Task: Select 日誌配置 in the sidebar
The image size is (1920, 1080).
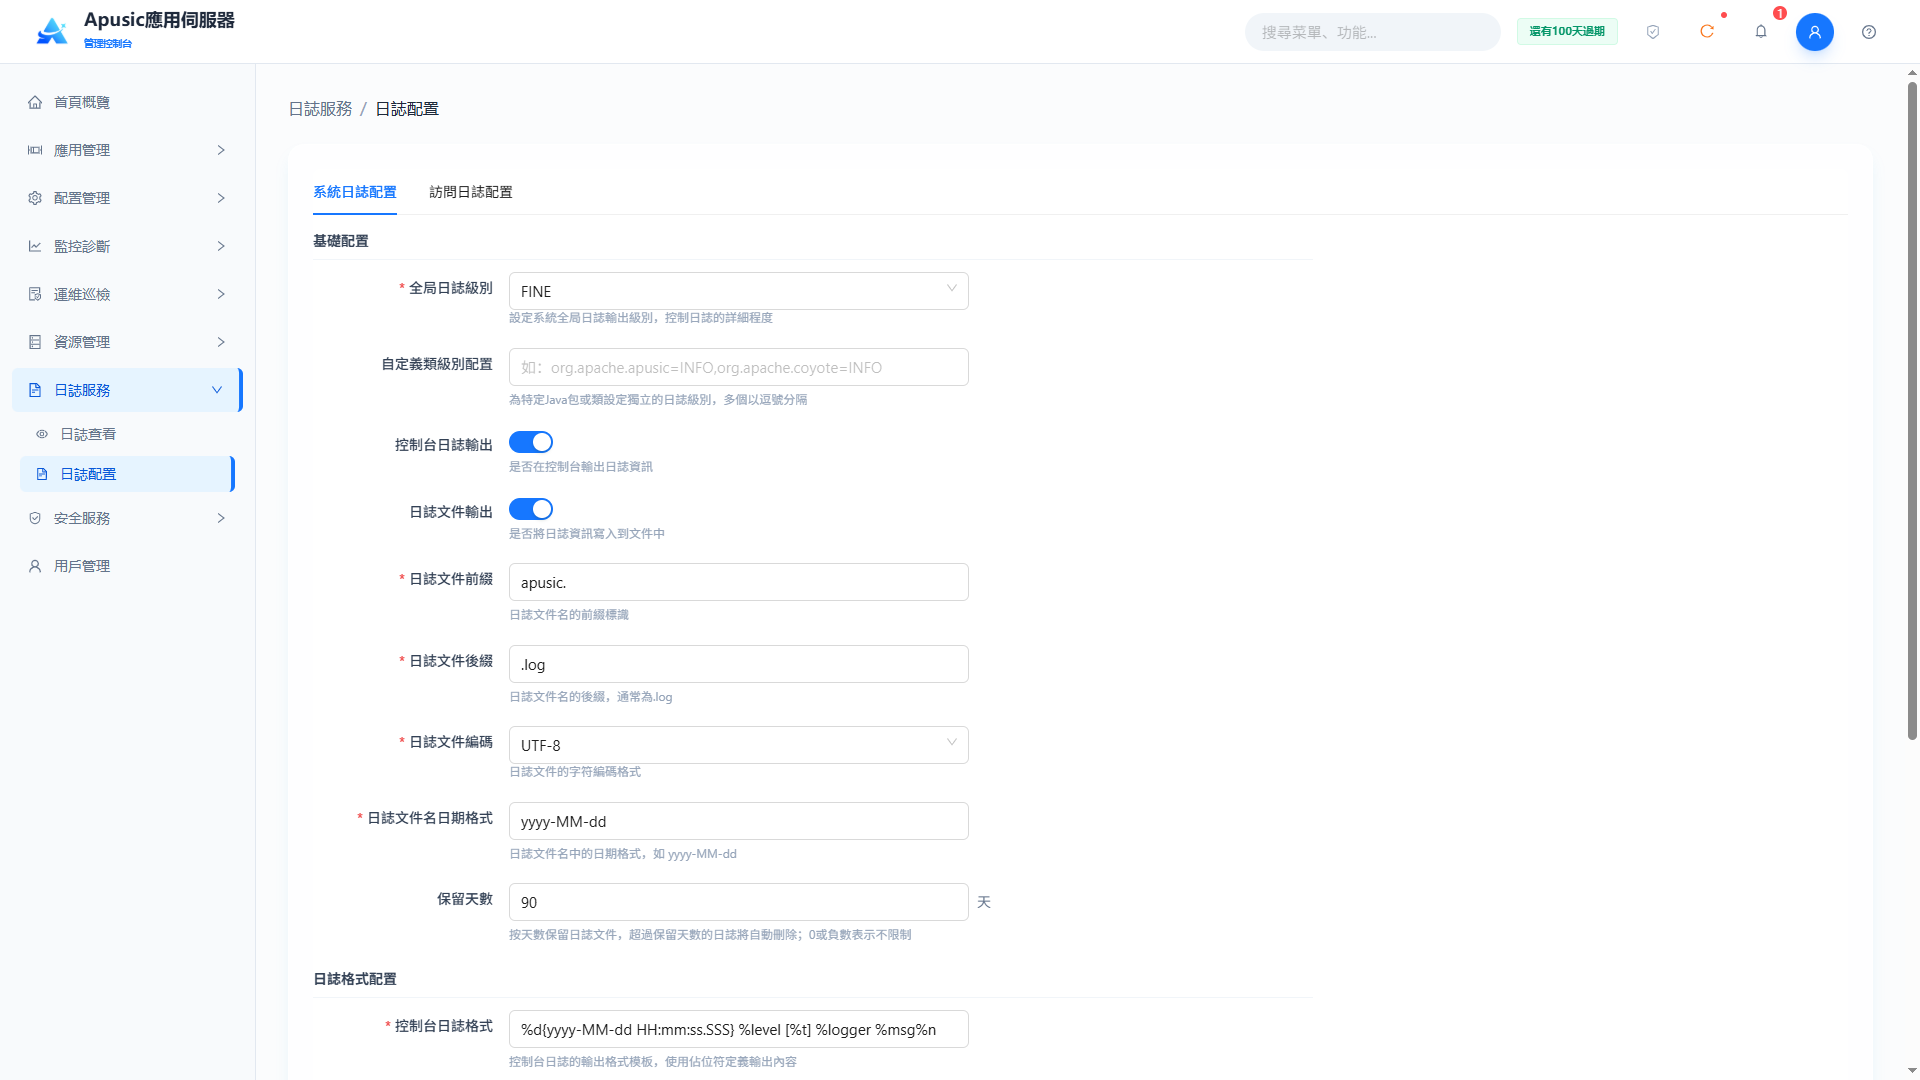Action: pos(127,474)
